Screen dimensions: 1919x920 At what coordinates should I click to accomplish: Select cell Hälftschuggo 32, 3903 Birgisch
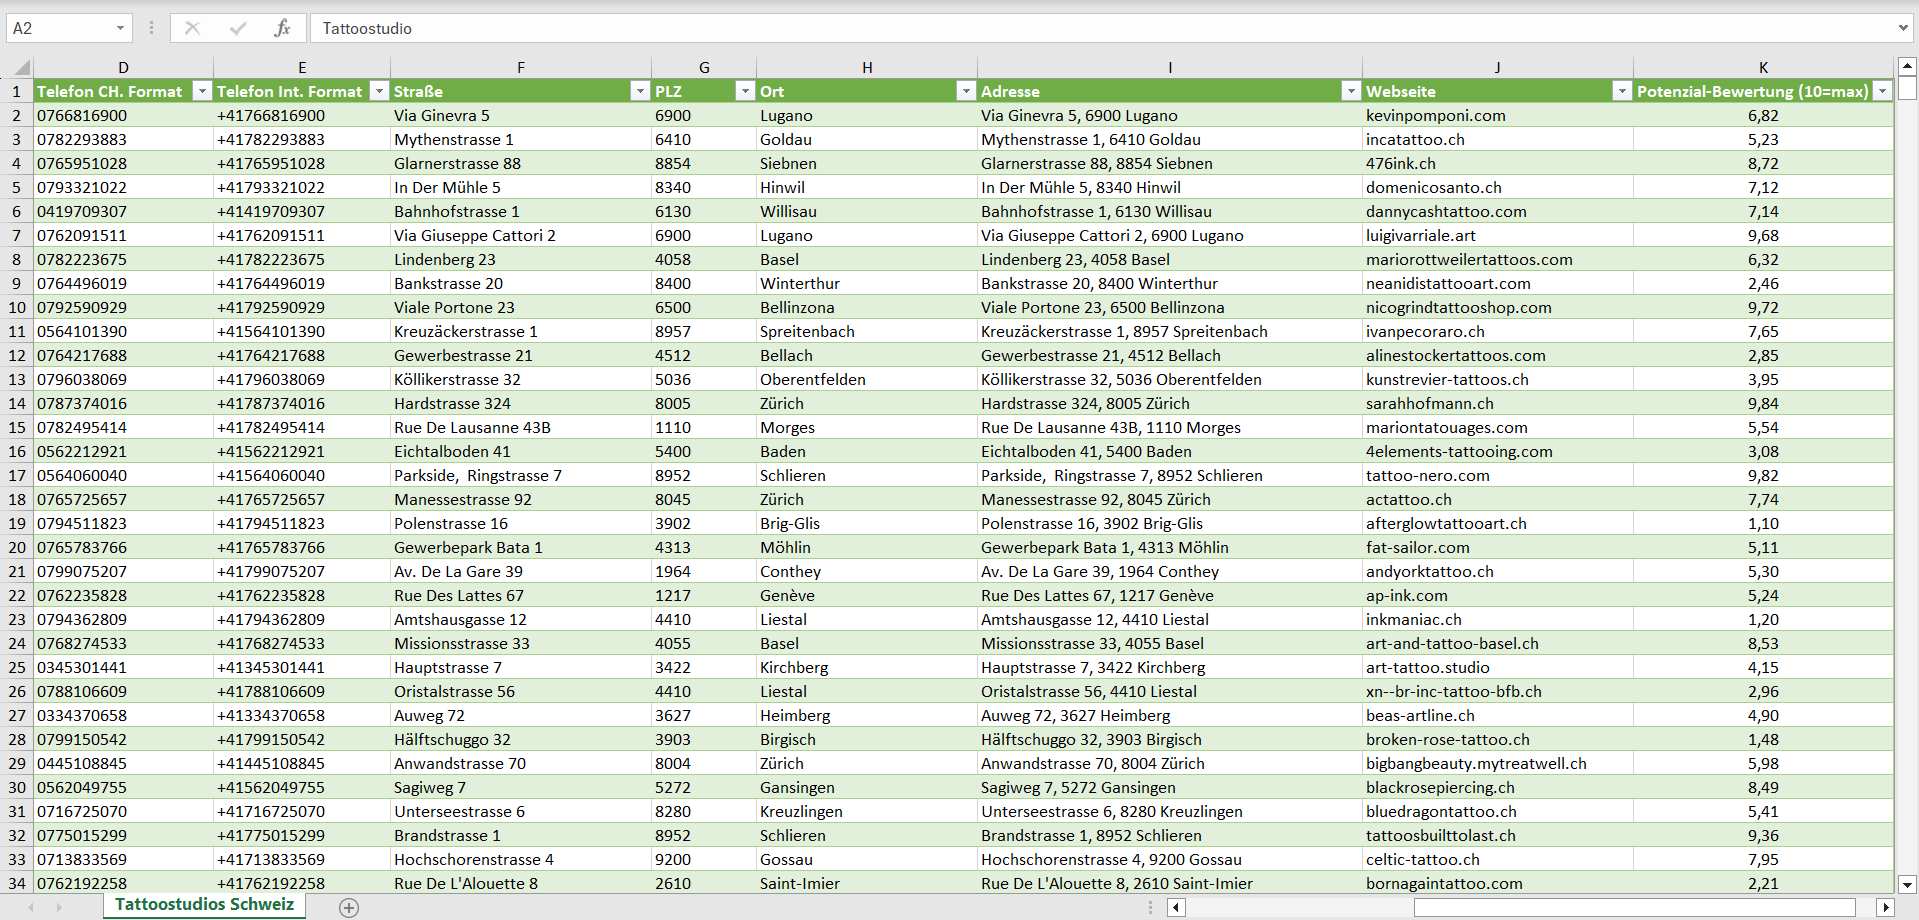(1170, 739)
